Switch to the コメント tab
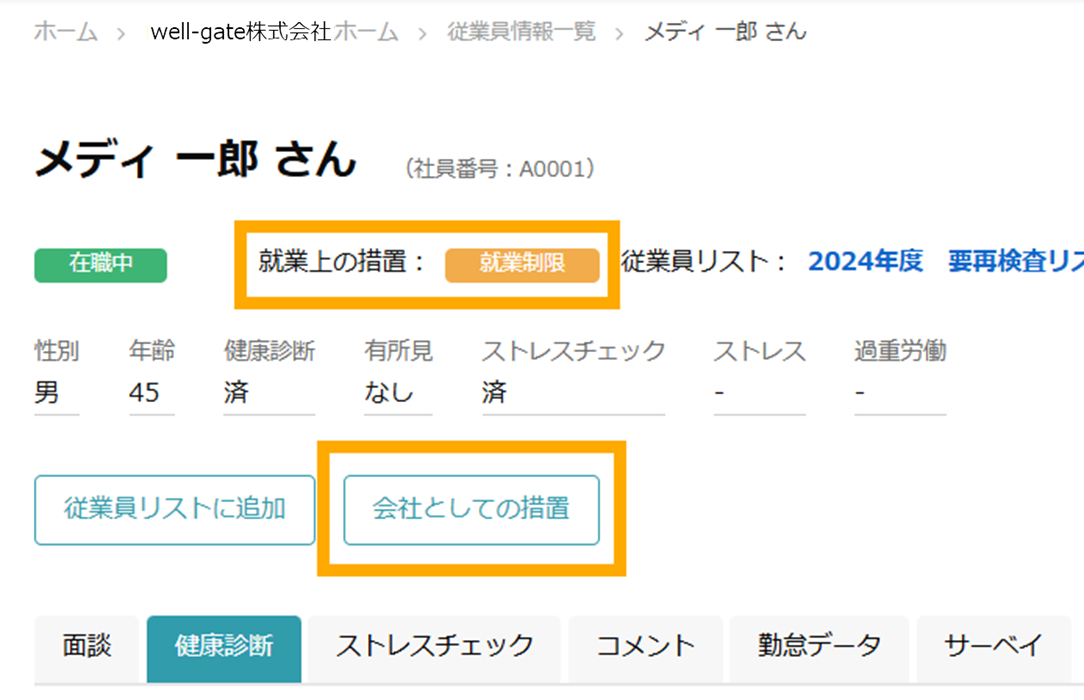 (x=646, y=648)
